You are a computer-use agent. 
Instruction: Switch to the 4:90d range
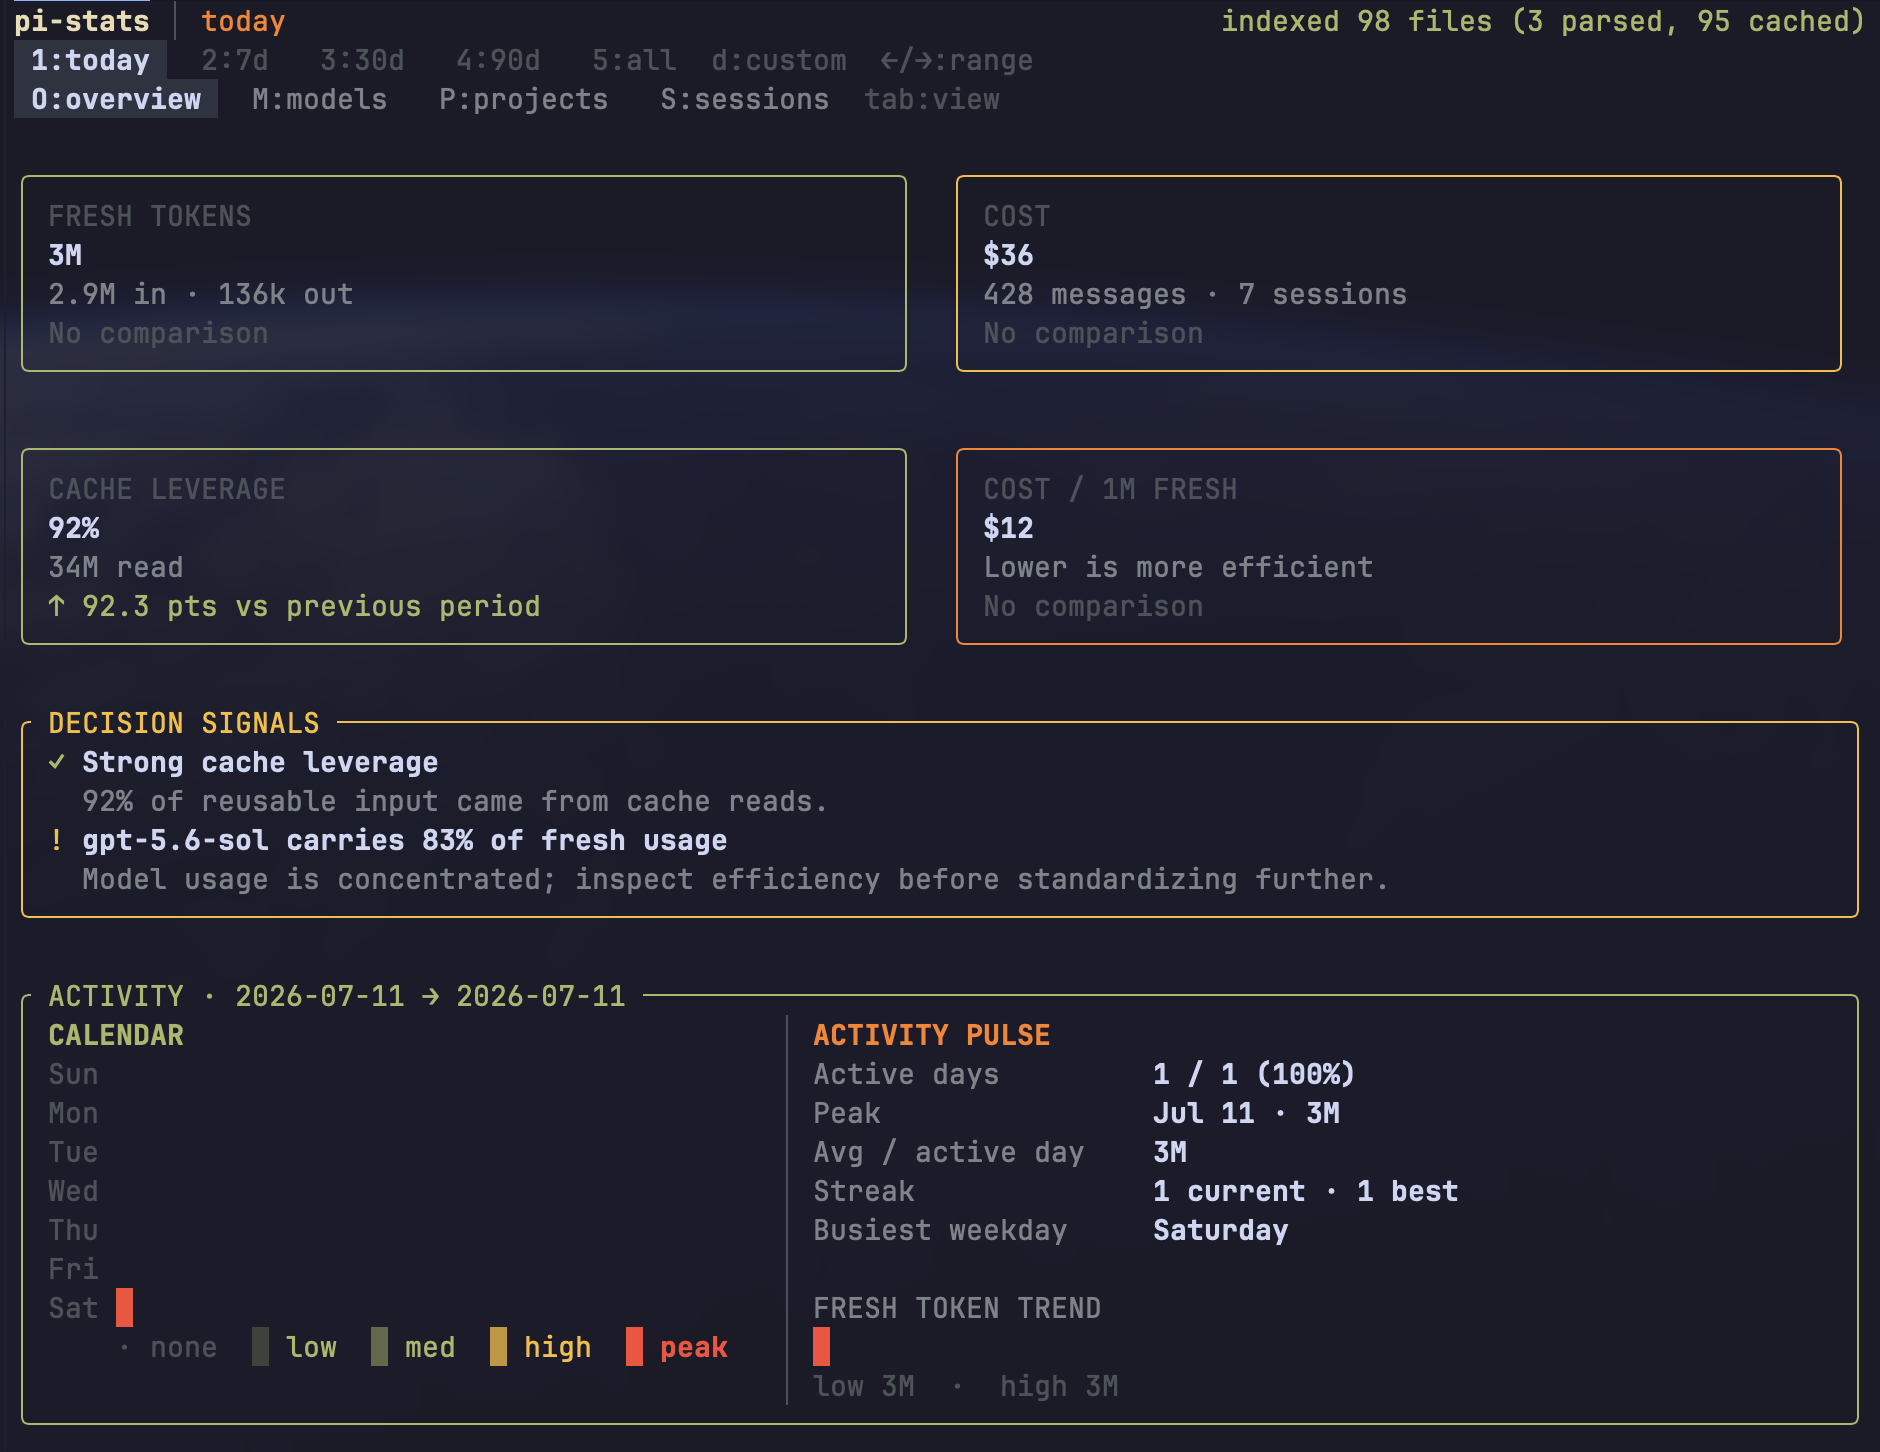[498, 60]
